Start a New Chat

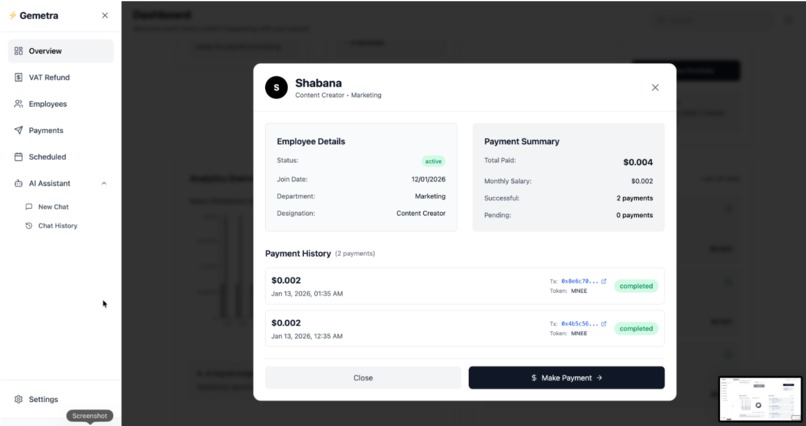coord(53,207)
